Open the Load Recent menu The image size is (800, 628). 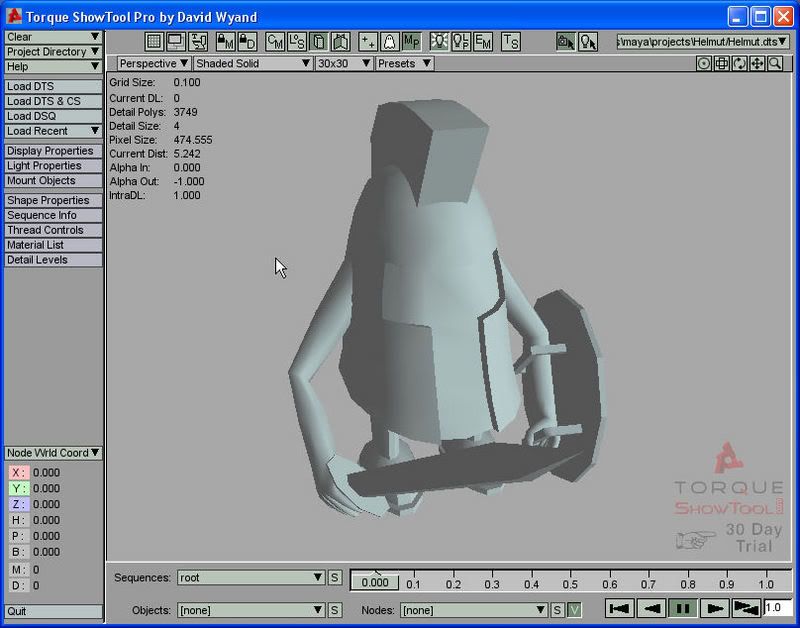[x=53, y=131]
